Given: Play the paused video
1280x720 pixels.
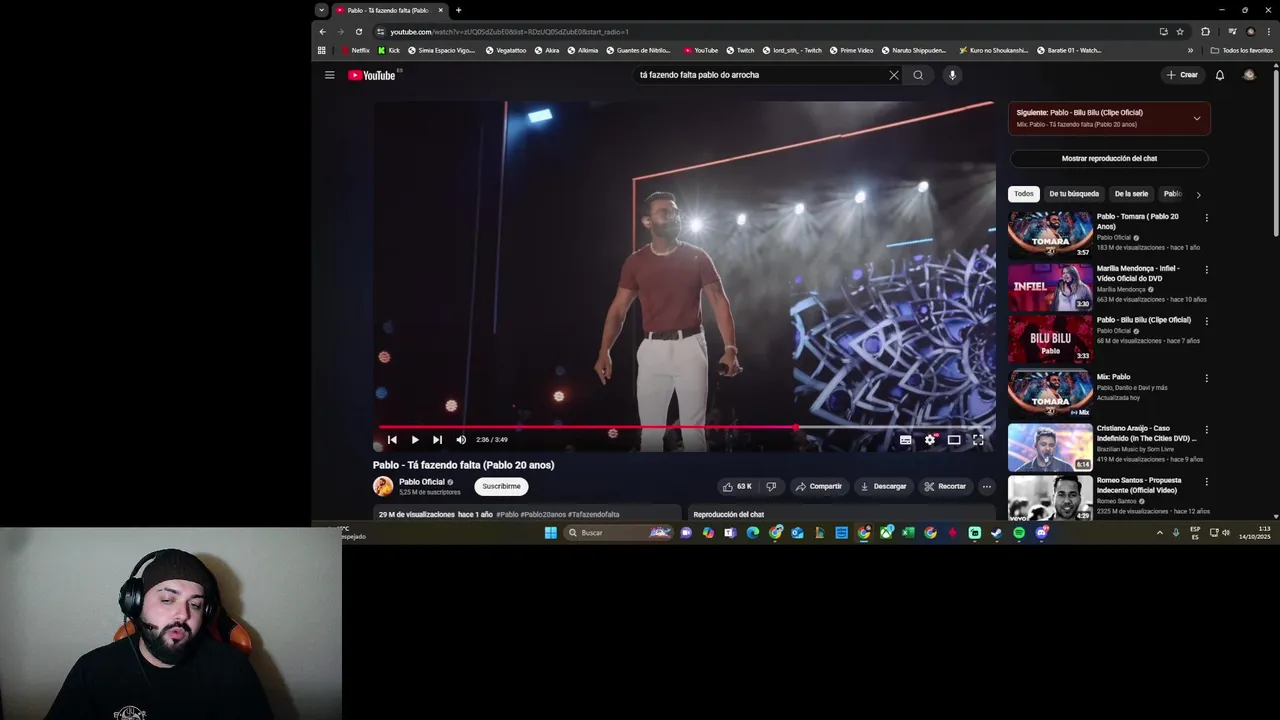Looking at the screenshot, I should 415,440.
